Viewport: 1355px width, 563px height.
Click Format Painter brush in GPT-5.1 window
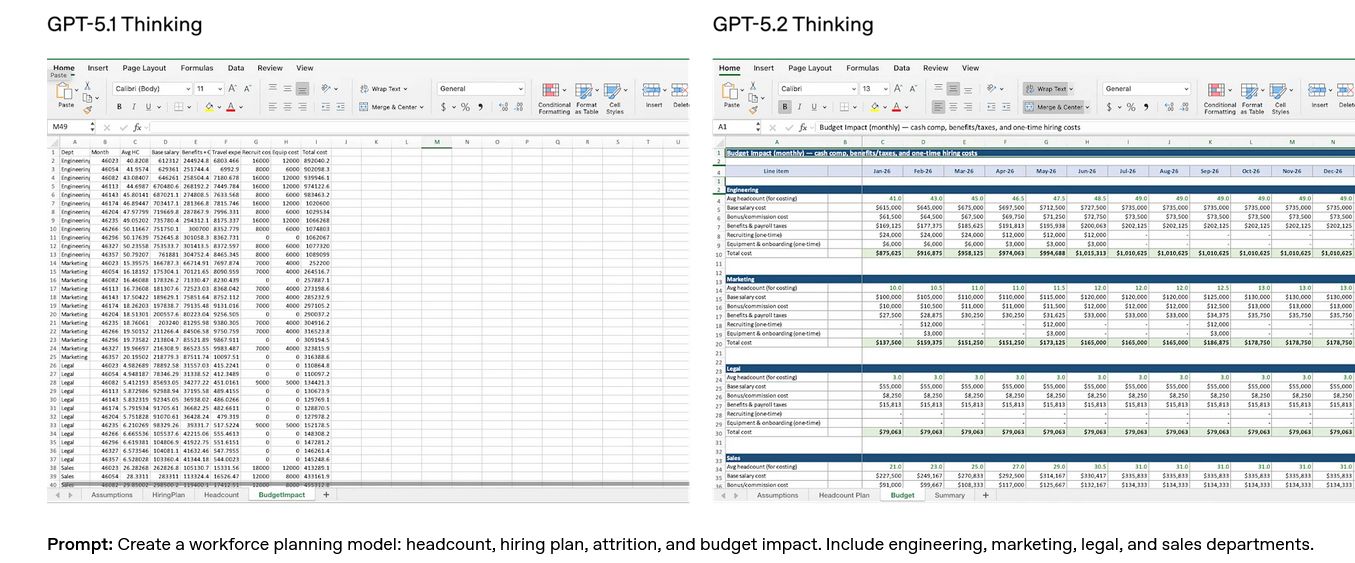click(88, 108)
